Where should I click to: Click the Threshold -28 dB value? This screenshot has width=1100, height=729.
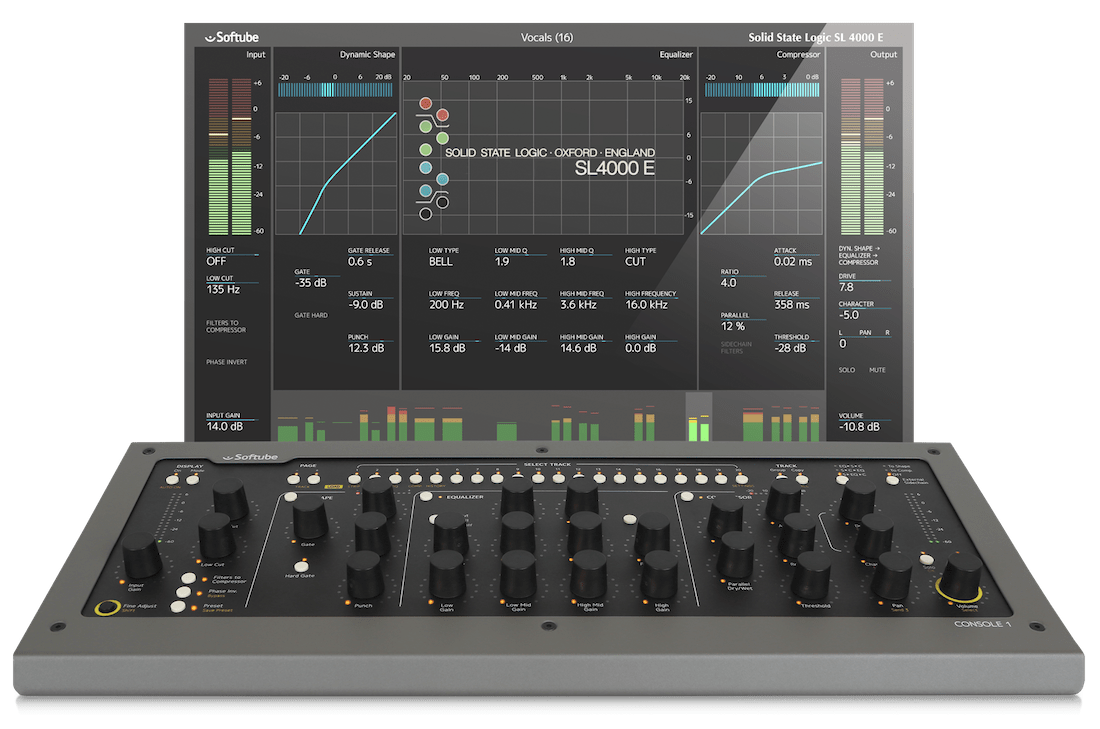pos(790,348)
